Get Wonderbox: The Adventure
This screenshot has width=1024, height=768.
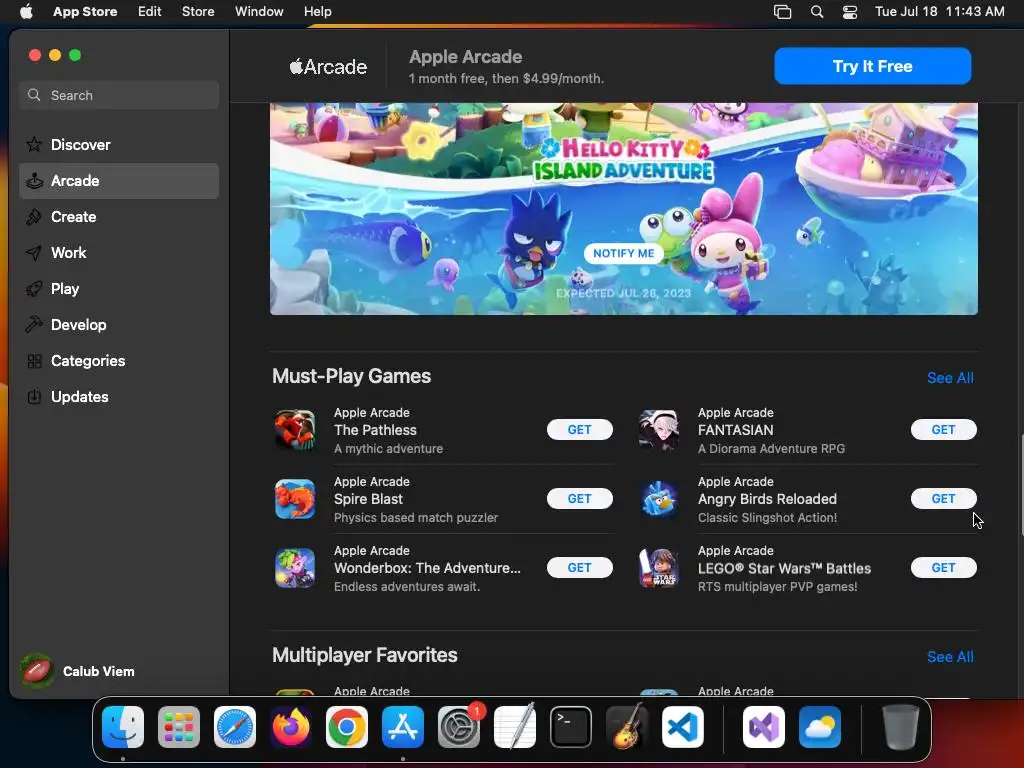(x=579, y=568)
